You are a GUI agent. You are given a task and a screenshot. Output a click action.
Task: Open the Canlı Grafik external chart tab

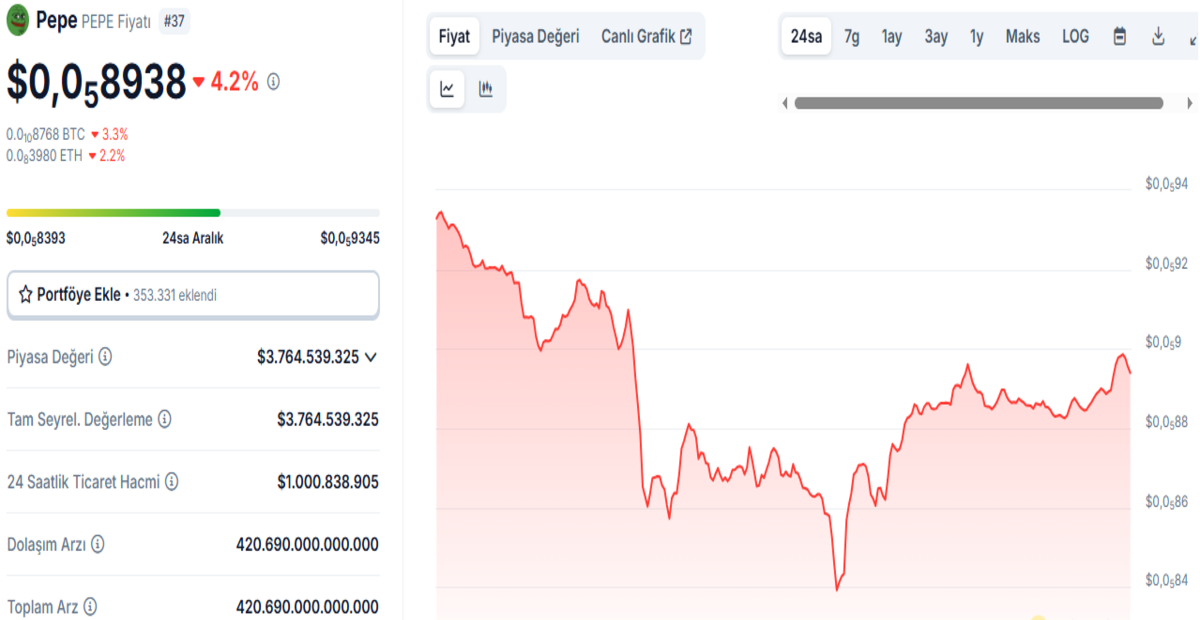[x=646, y=37]
